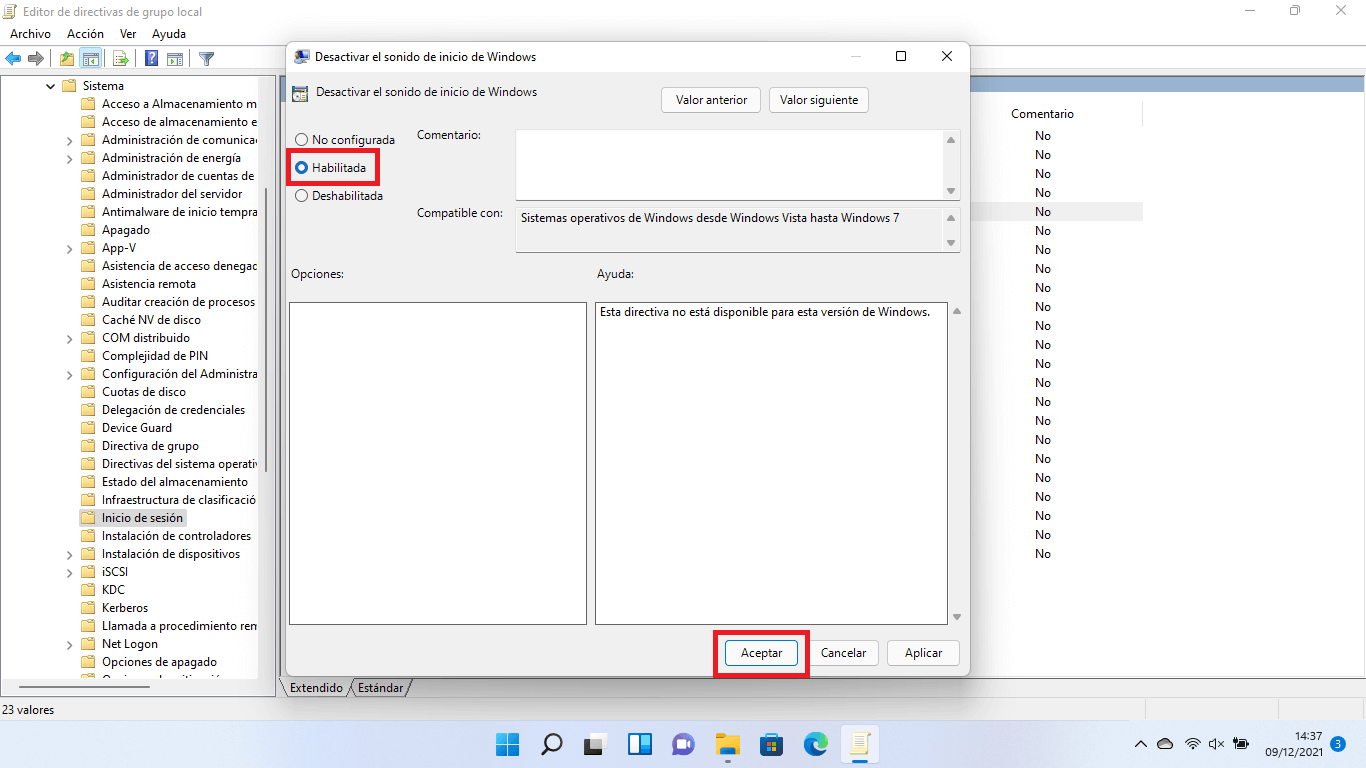1366x768 pixels.
Task: Click the muted volume tray icon
Action: click(x=1216, y=744)
